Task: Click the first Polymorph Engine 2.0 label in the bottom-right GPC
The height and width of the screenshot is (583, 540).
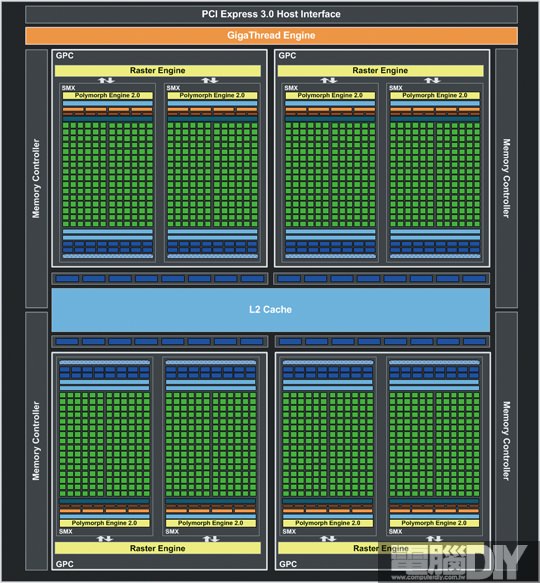Action: coord(328,523)
